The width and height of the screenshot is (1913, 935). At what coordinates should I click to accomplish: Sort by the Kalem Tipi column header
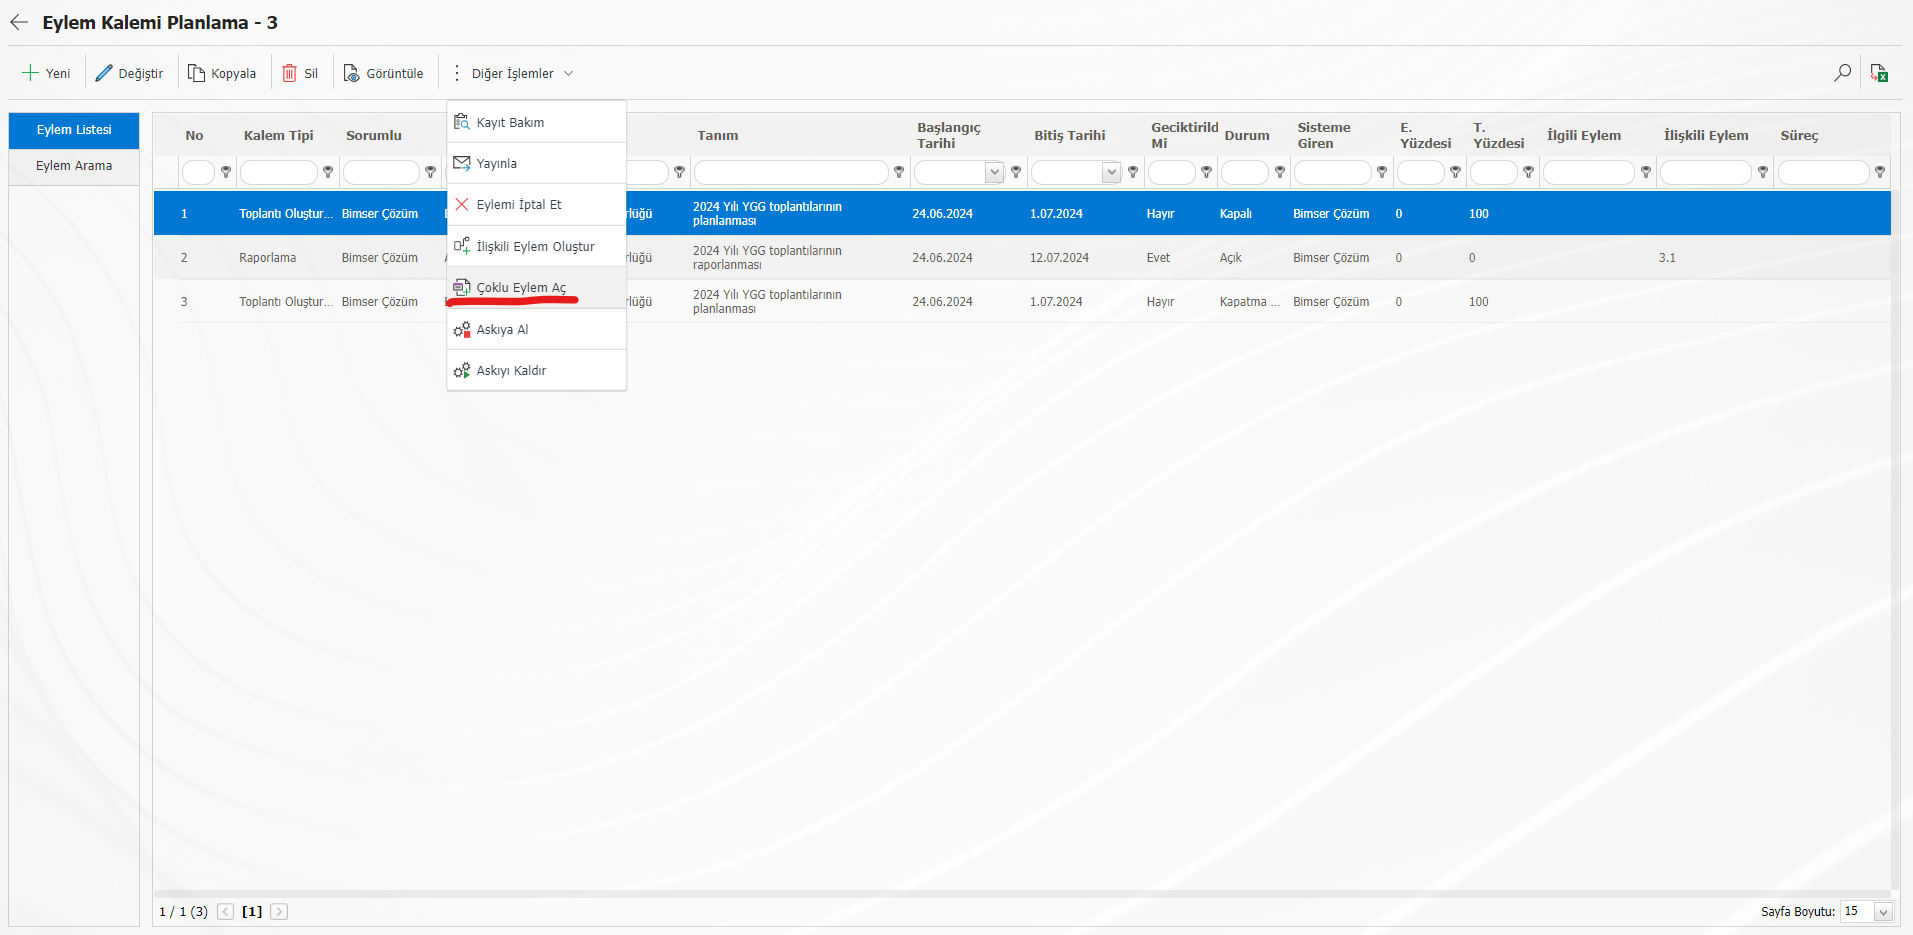279,135
